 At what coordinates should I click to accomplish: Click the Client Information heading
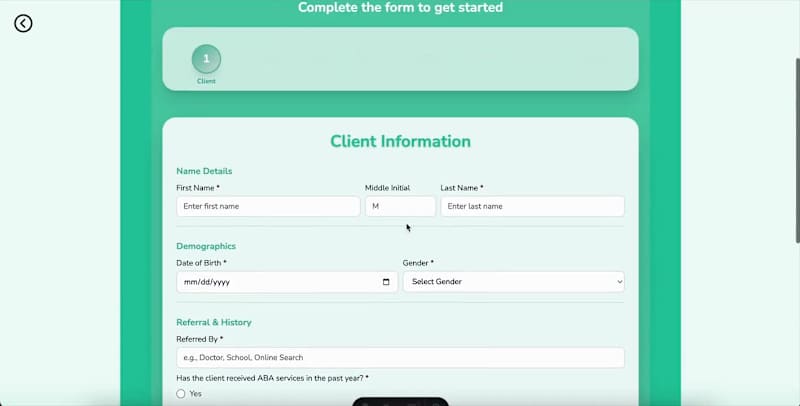pos(401,141)
